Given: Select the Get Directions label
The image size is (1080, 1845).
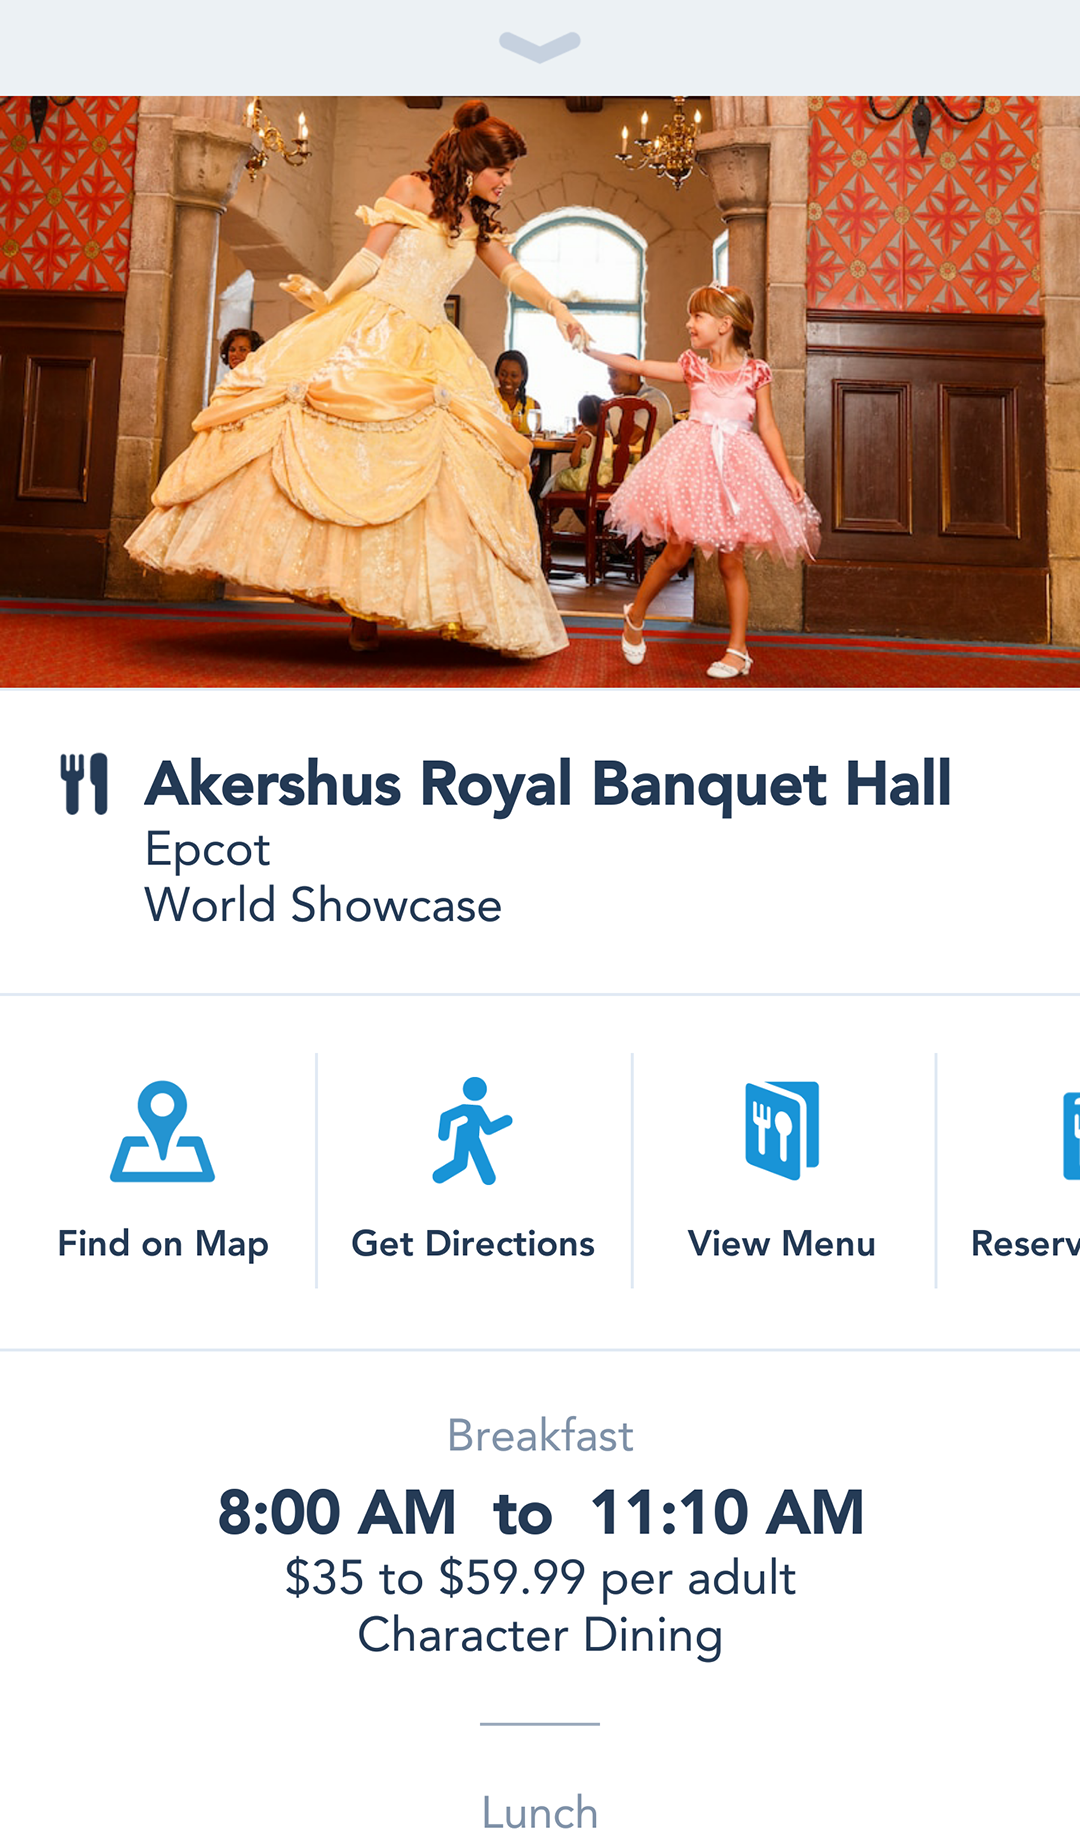Looking at the screenshot, I should [473, 1244].
